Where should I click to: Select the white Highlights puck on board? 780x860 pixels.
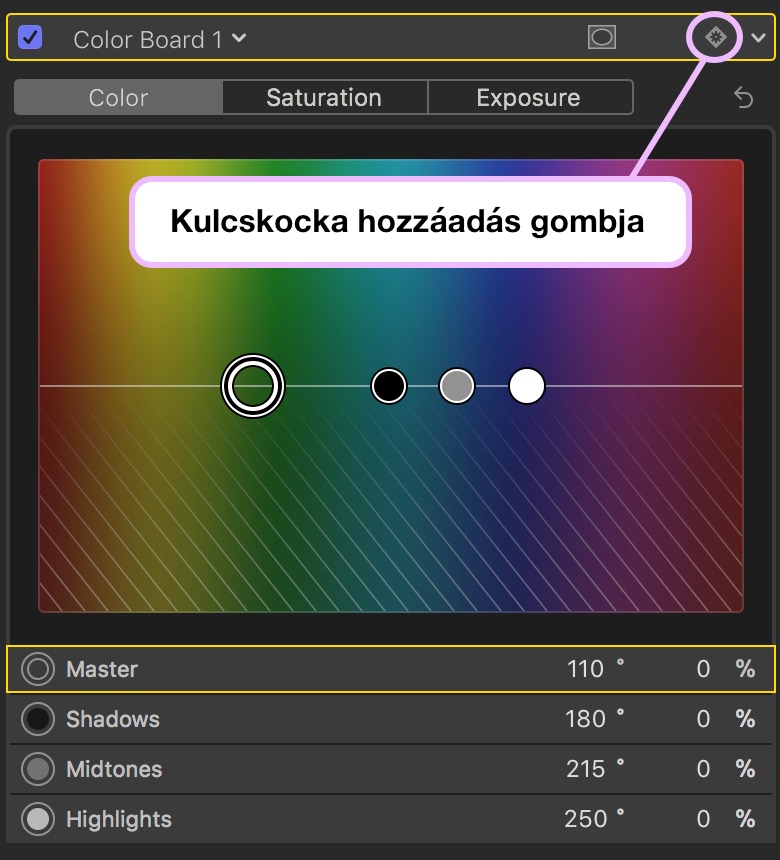(527, 386)
